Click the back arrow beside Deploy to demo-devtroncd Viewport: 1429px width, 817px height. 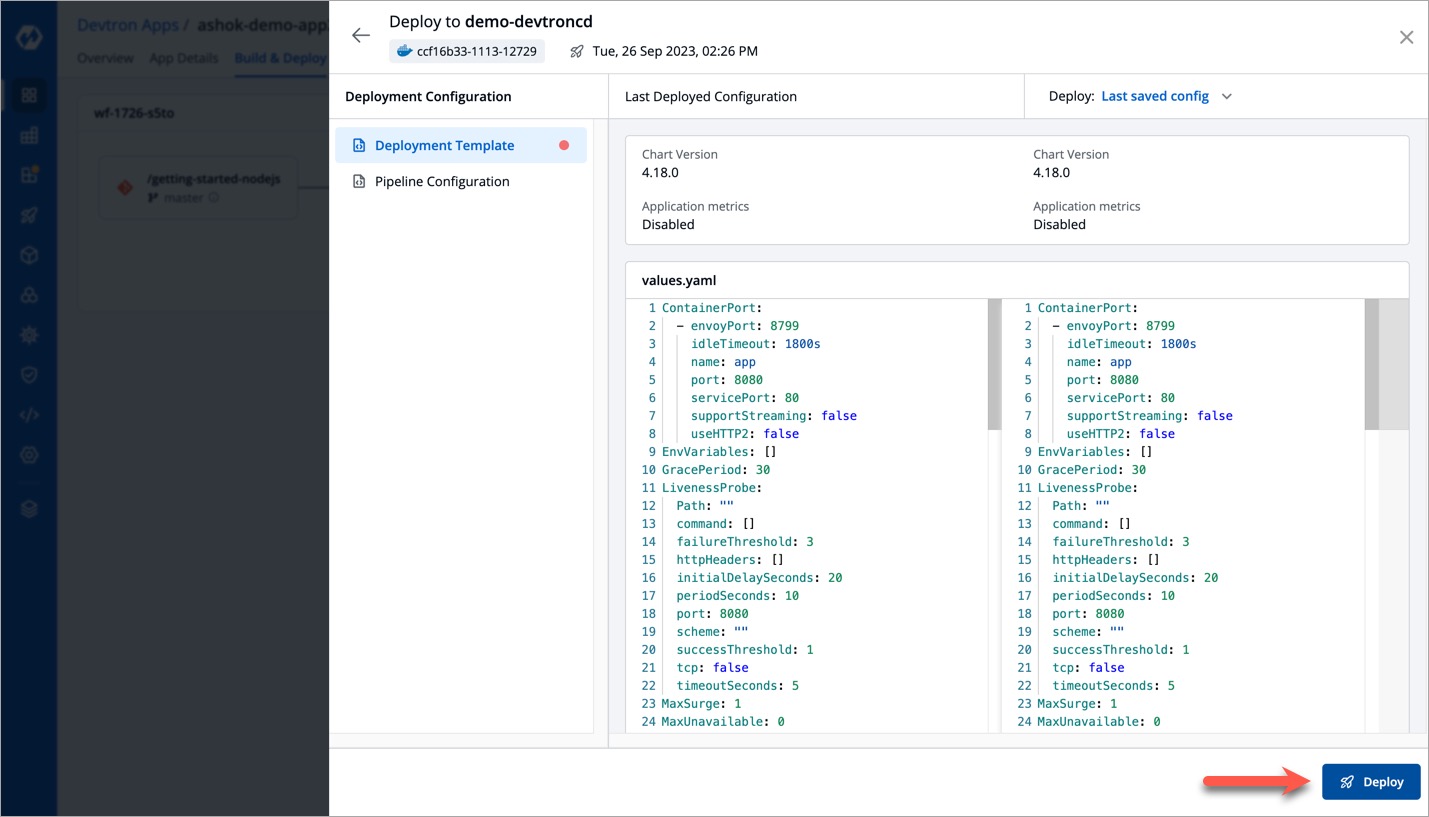(360, 35)
